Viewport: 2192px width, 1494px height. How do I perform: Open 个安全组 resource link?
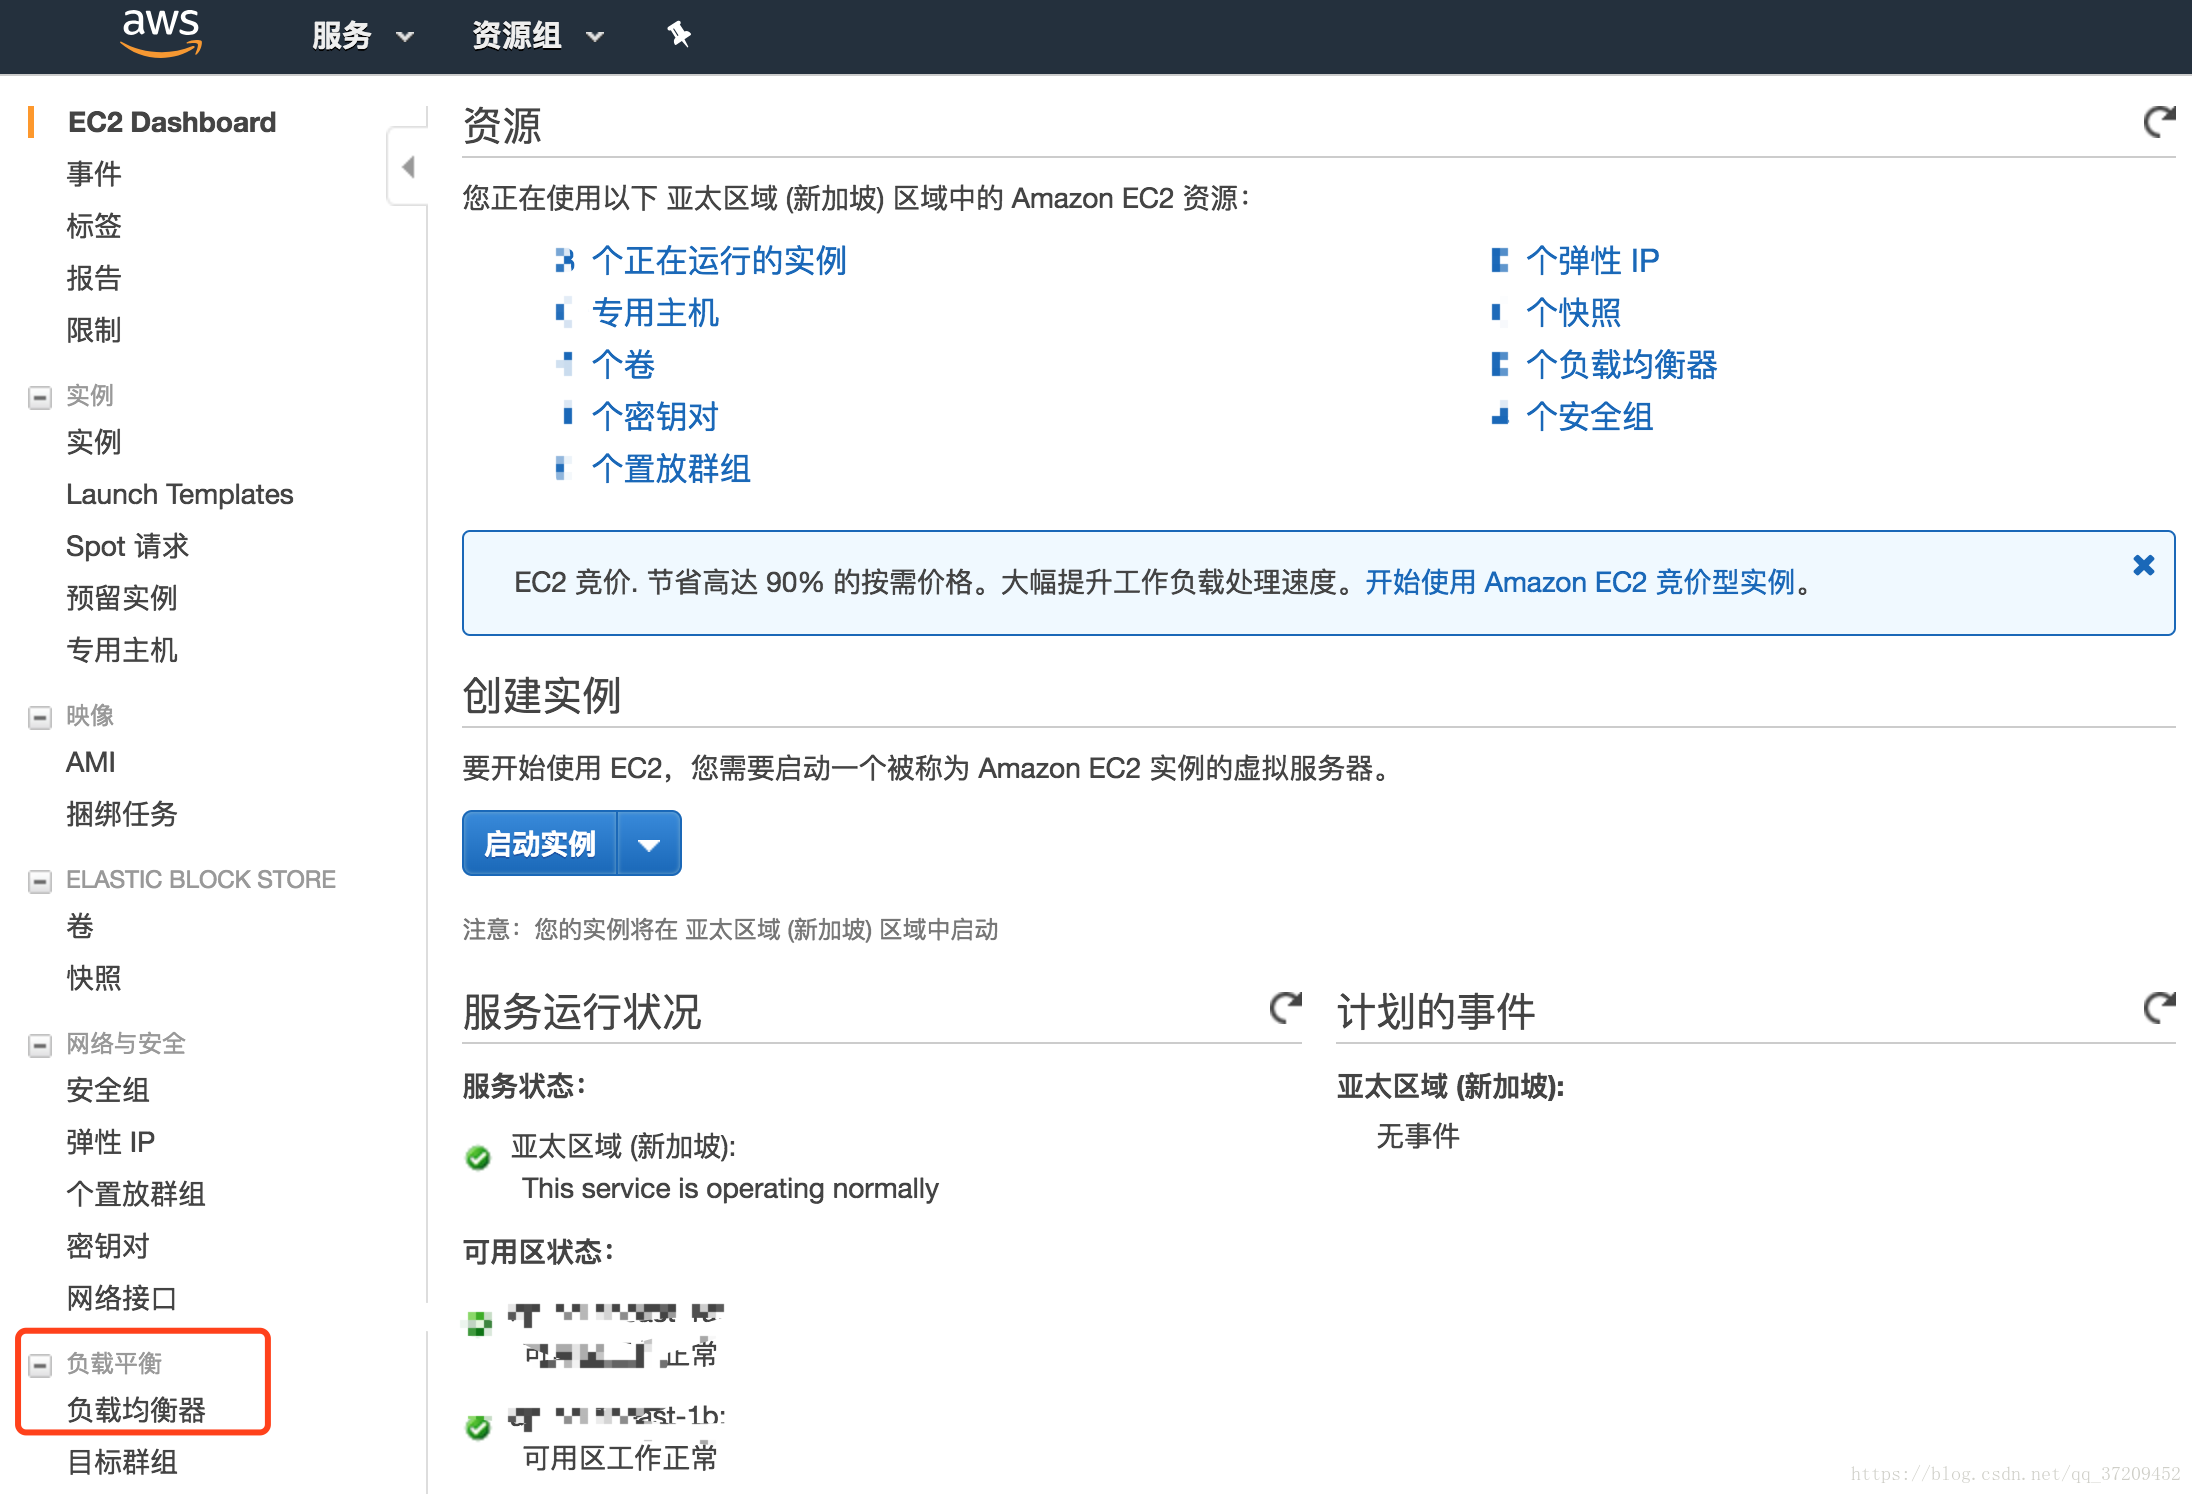click(1589, 417)
